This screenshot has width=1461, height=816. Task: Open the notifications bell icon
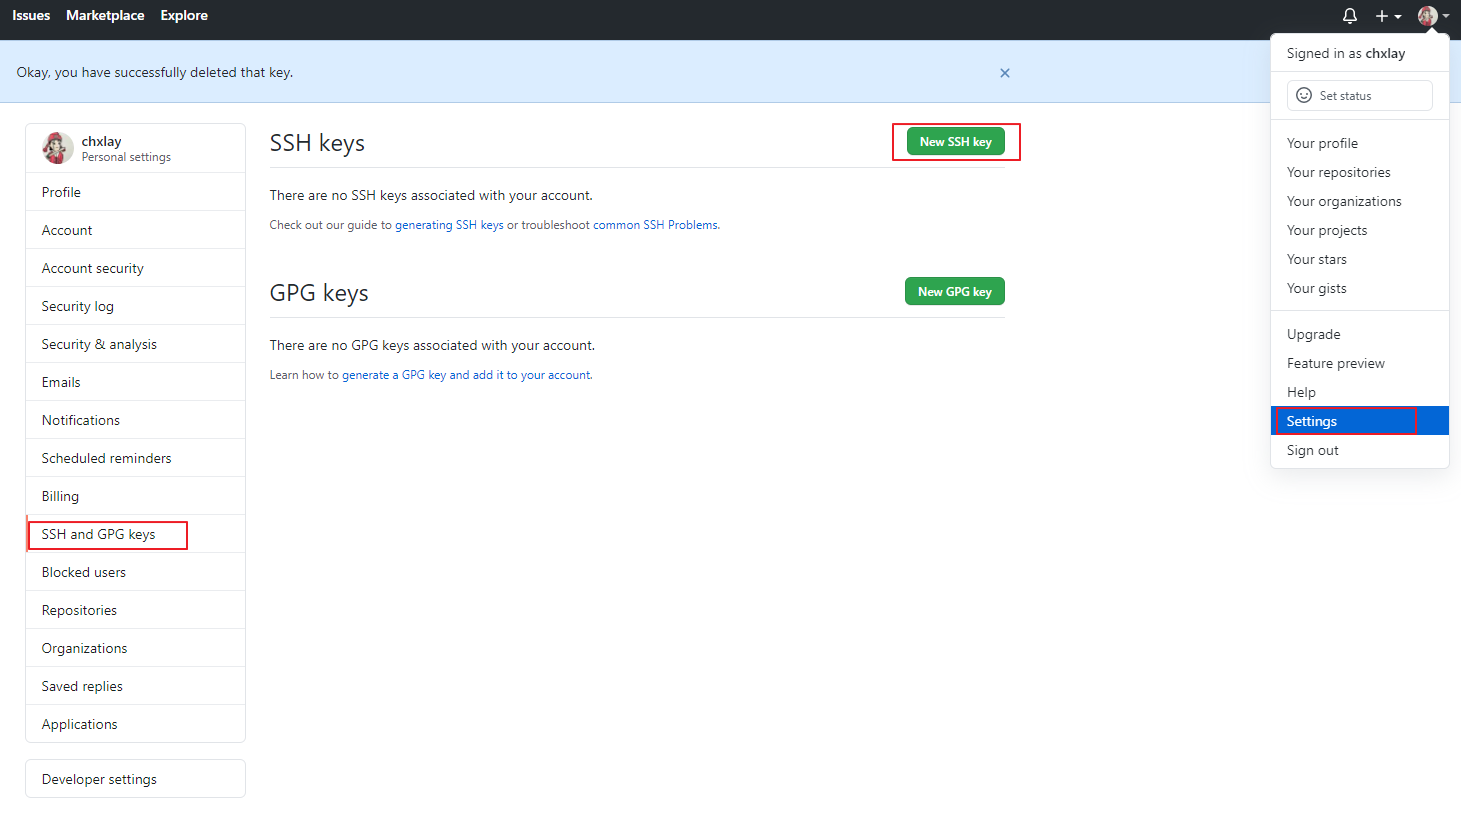click(x=1349, y=16)
